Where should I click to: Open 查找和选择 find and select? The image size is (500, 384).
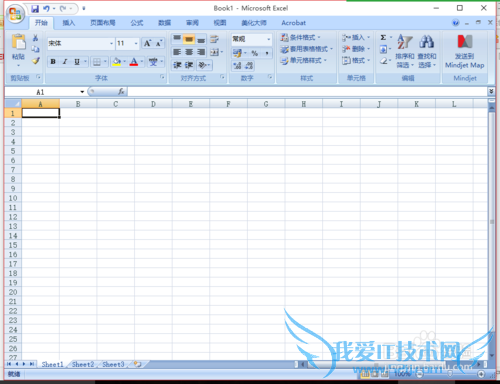(x=427, y=51)
